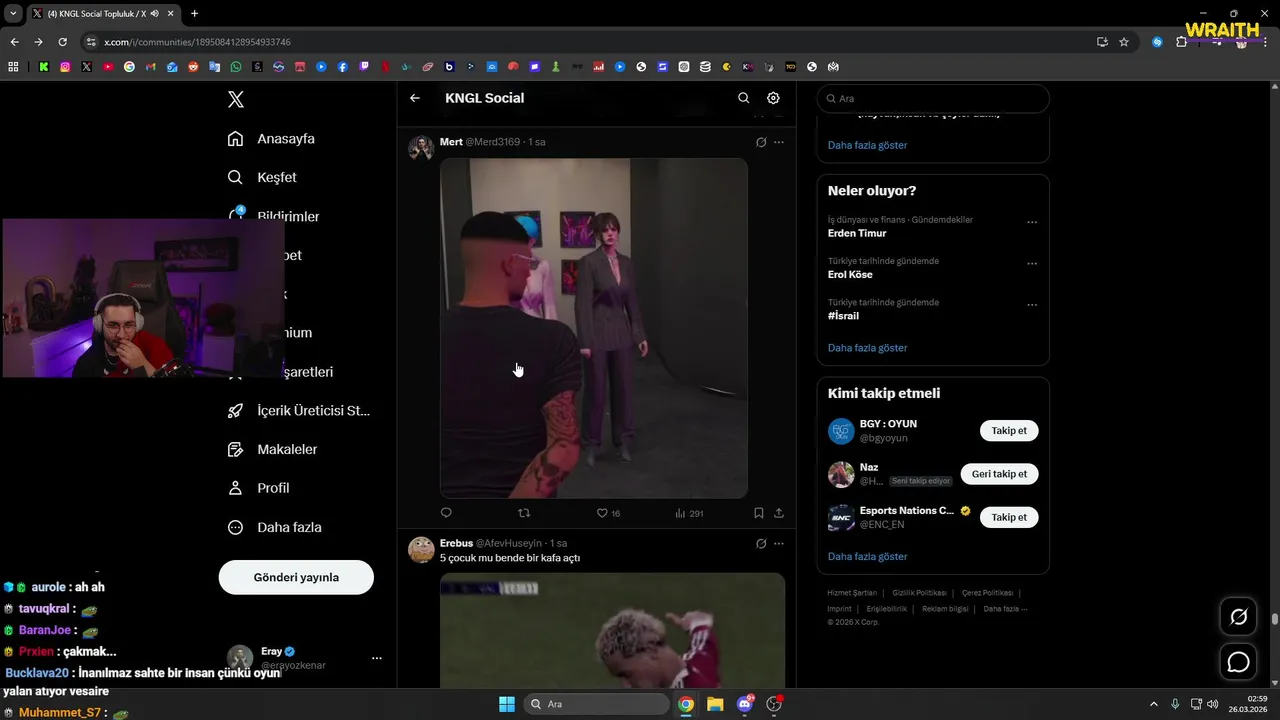Viewport: 1280px width, 720px height.
Task: Open the Windows Start menu
Action: [x=507, y=704]
